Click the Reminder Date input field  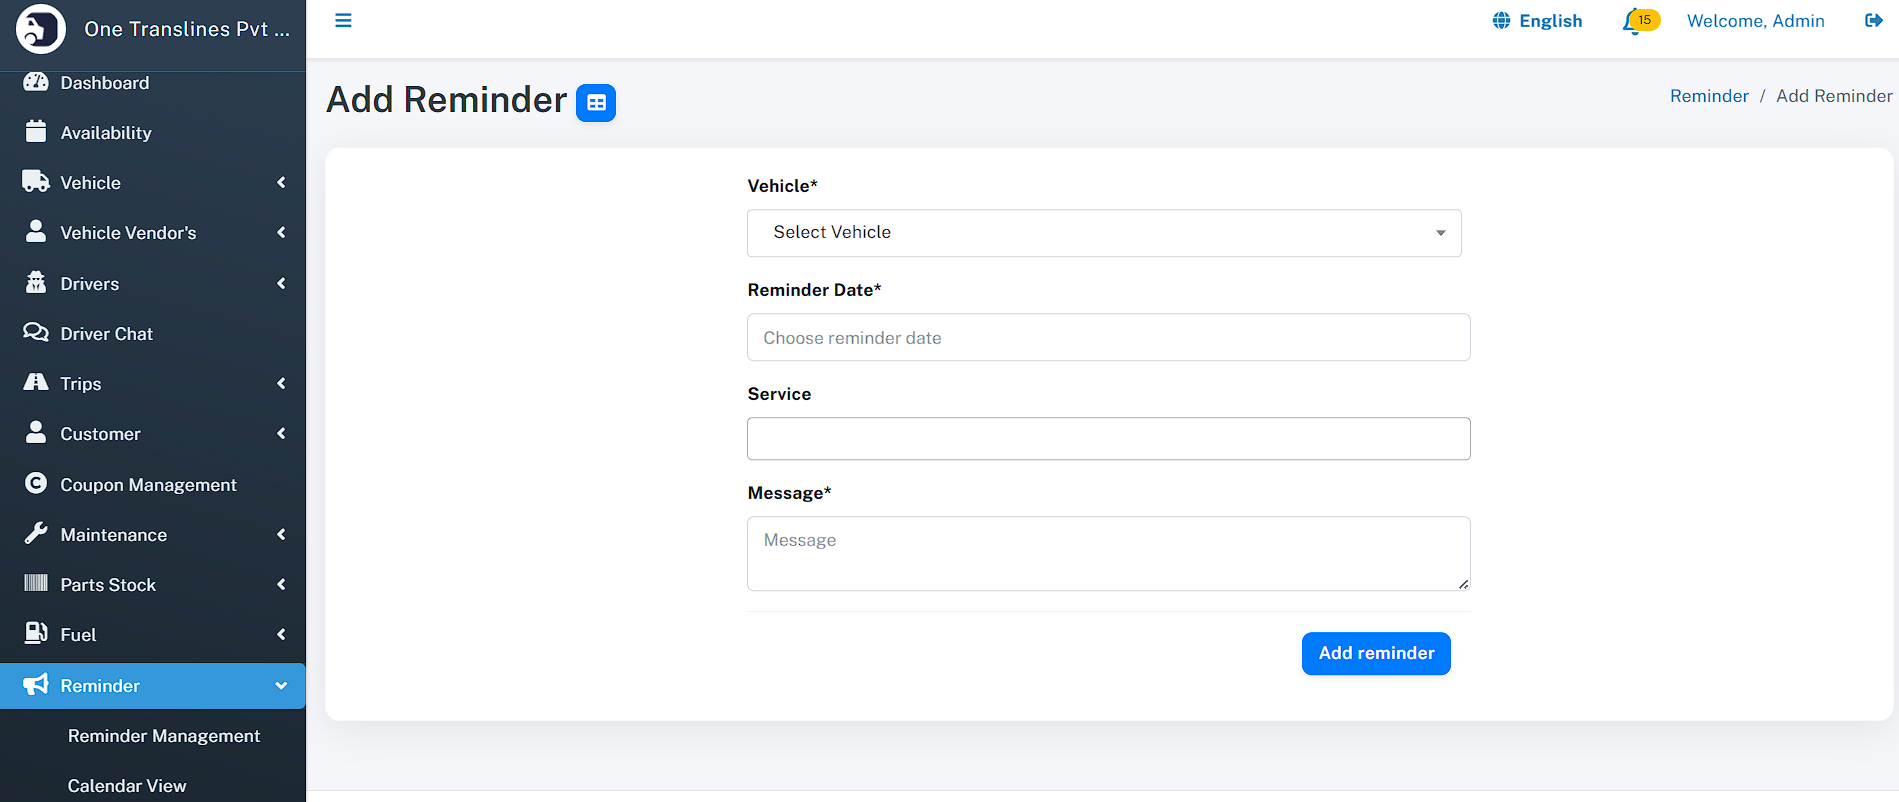point(1108,338)
